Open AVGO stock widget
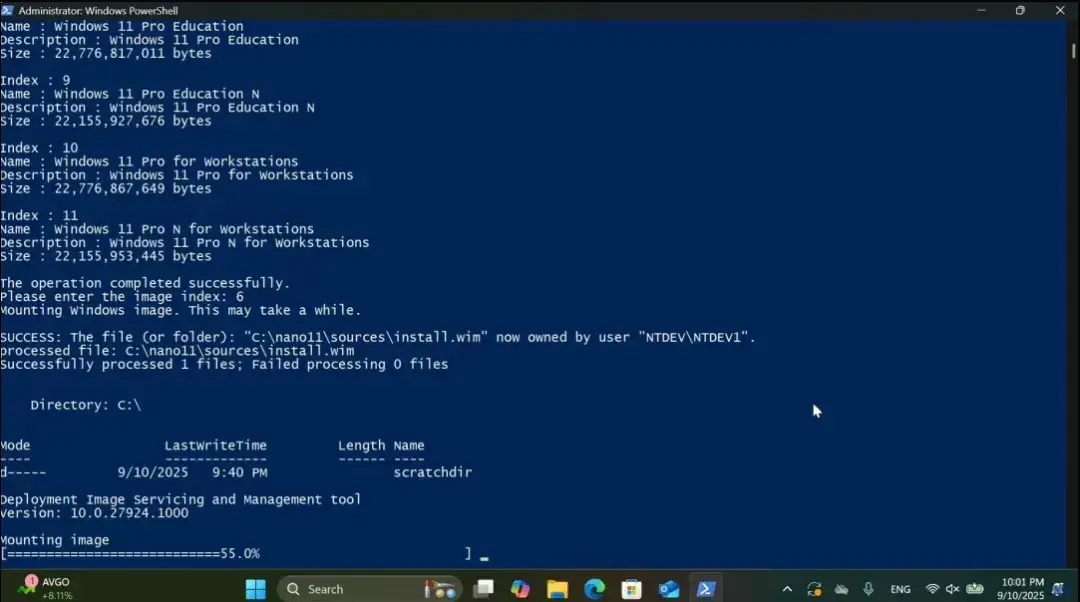This screenshot has width=1080, height=602. pos(46,588)
